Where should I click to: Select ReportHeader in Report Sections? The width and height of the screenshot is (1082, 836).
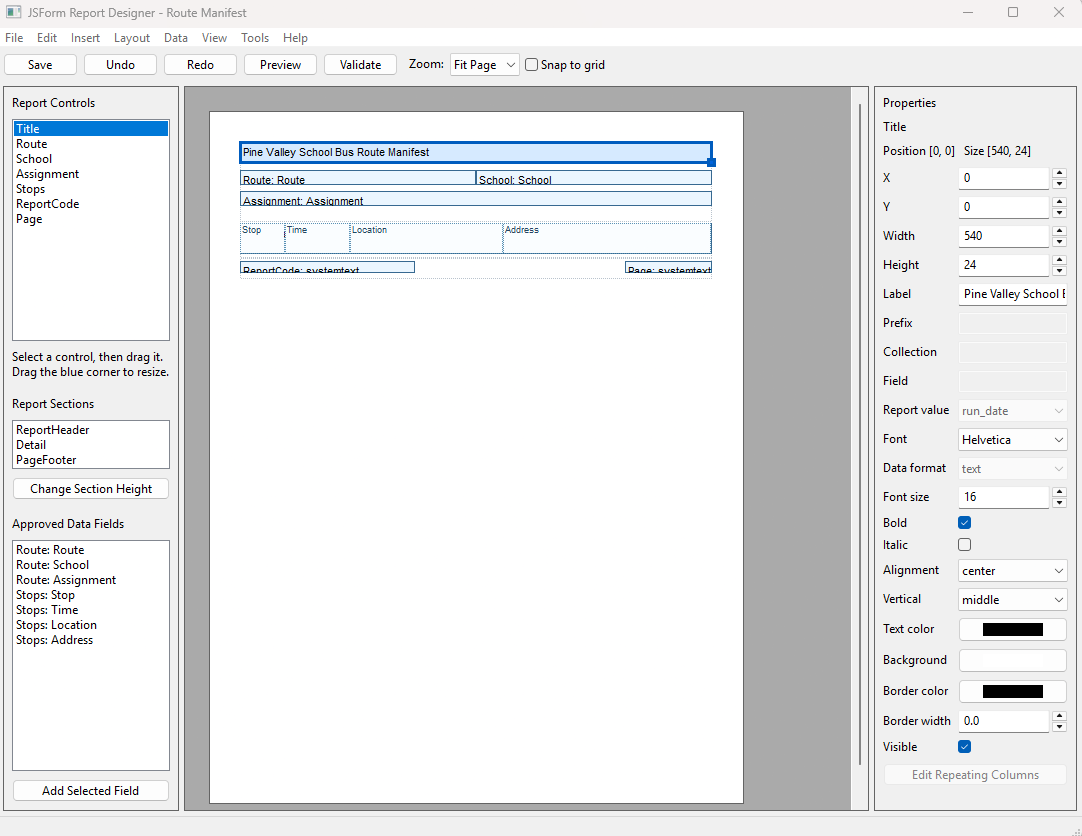tap(90, 430)
